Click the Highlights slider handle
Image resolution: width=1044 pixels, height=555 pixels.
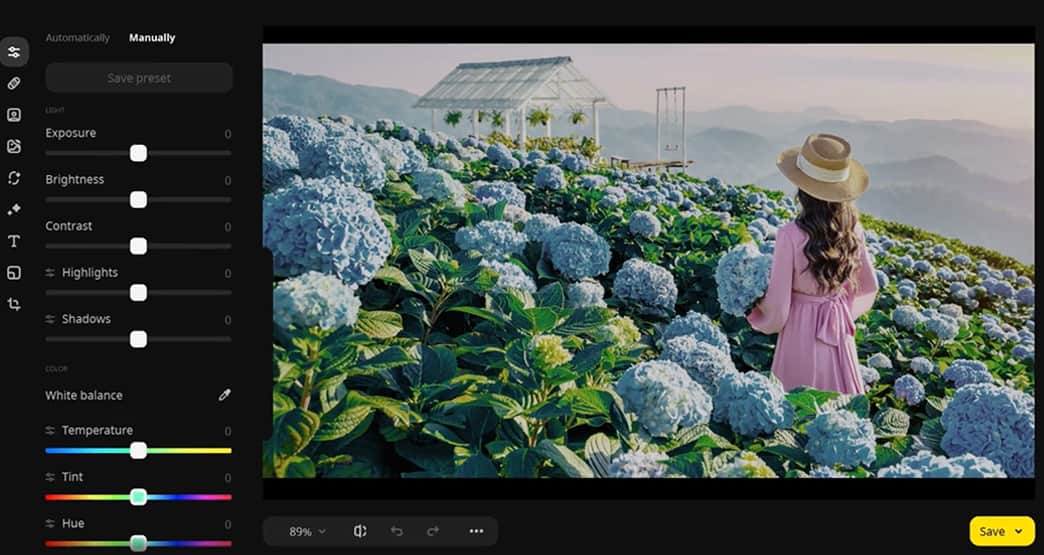click(x=138, y=293)
